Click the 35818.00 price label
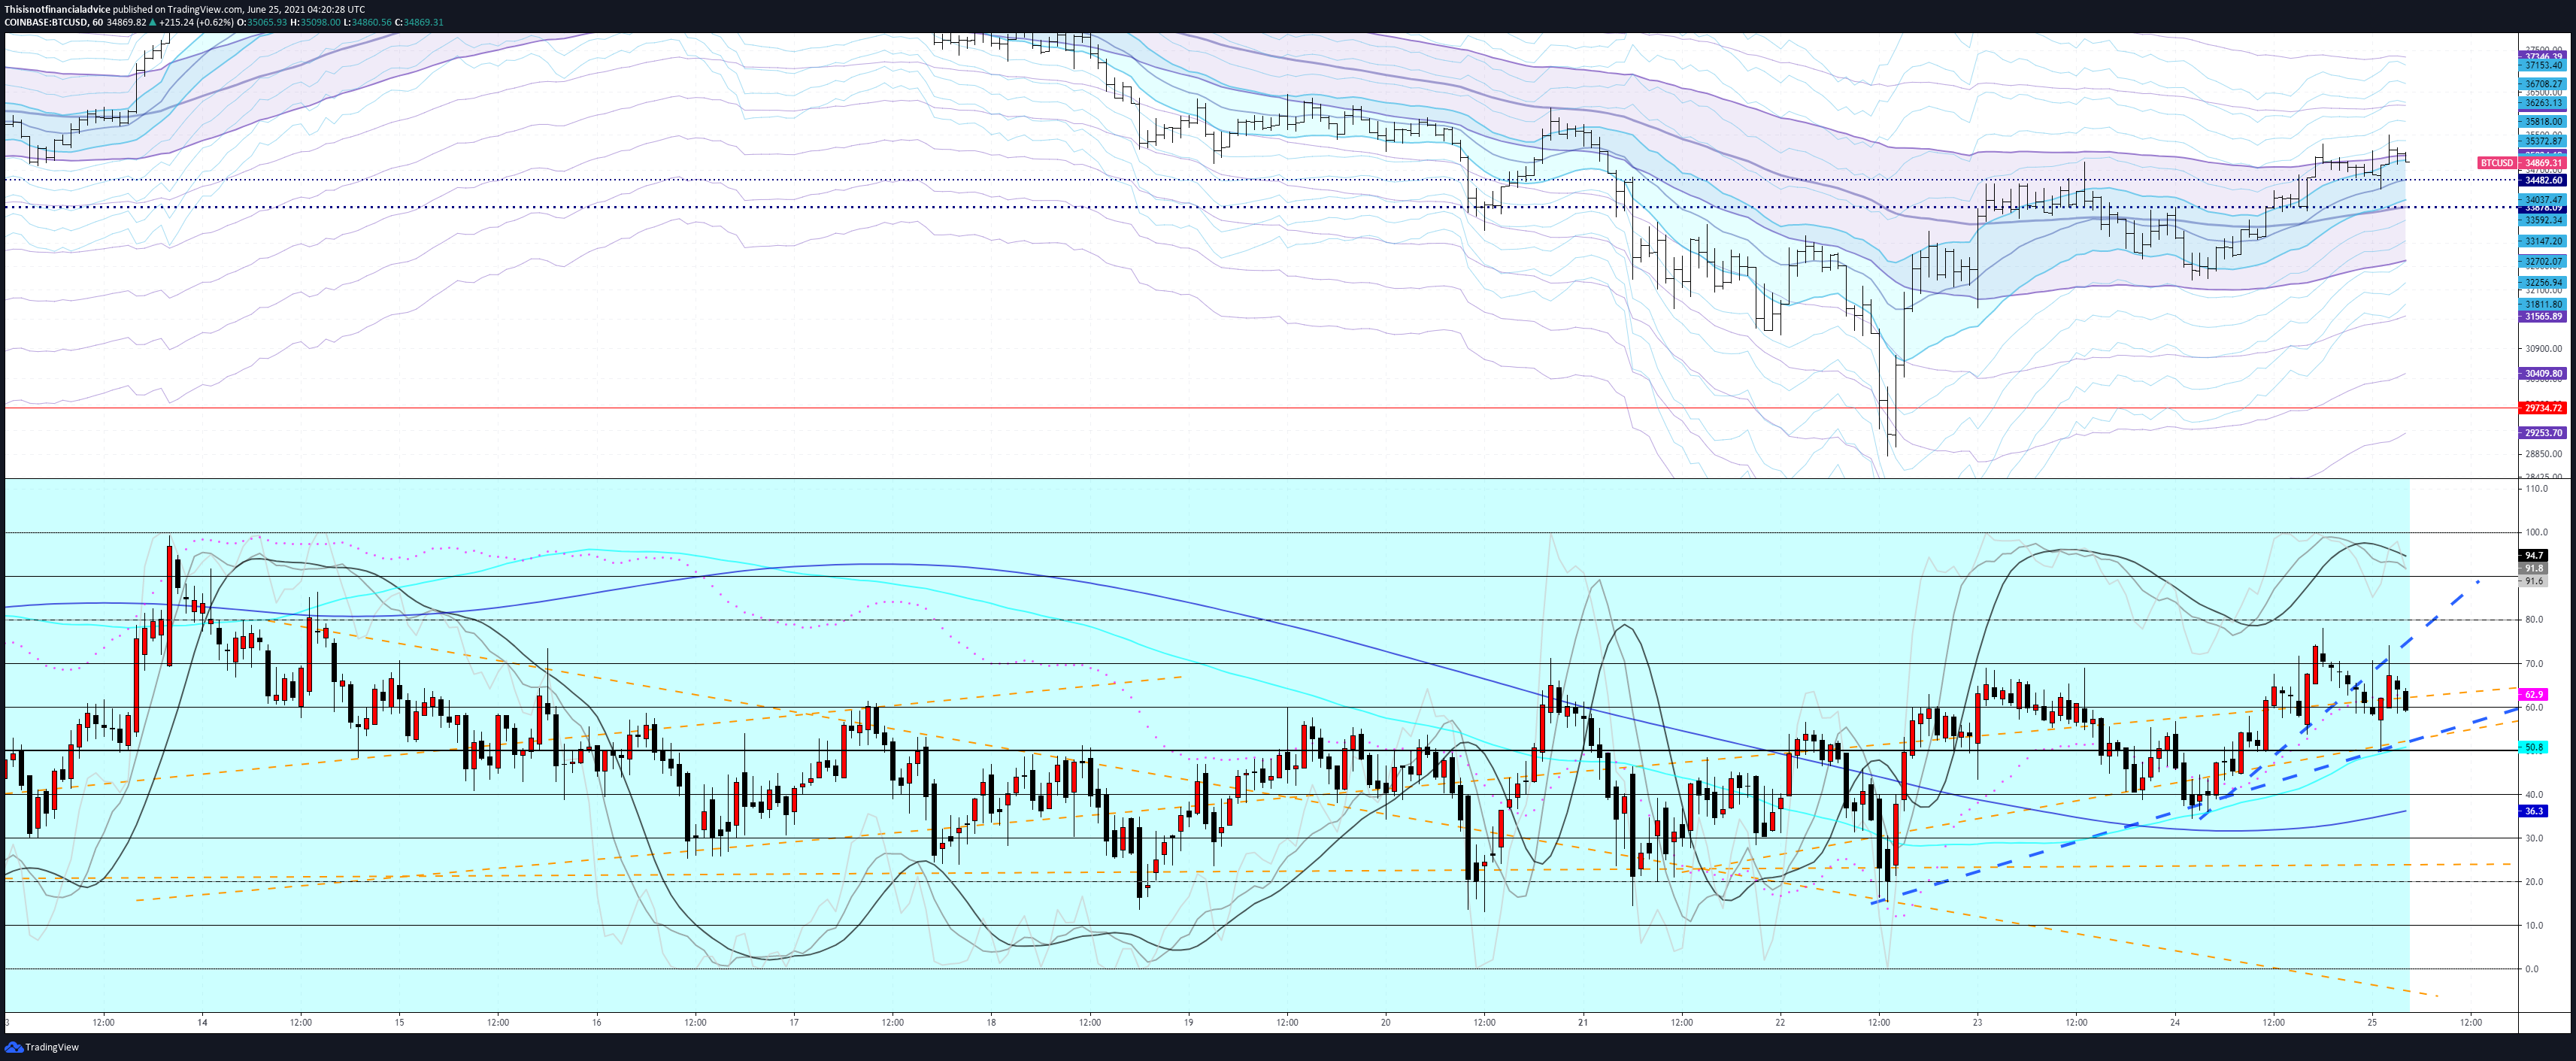 coord(2543,121)
